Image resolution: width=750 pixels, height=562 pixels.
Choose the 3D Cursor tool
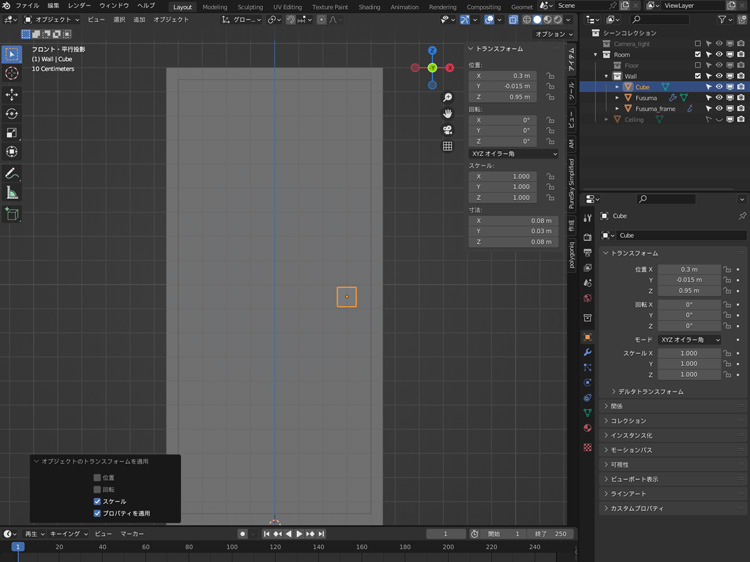[x=12, y=73]
